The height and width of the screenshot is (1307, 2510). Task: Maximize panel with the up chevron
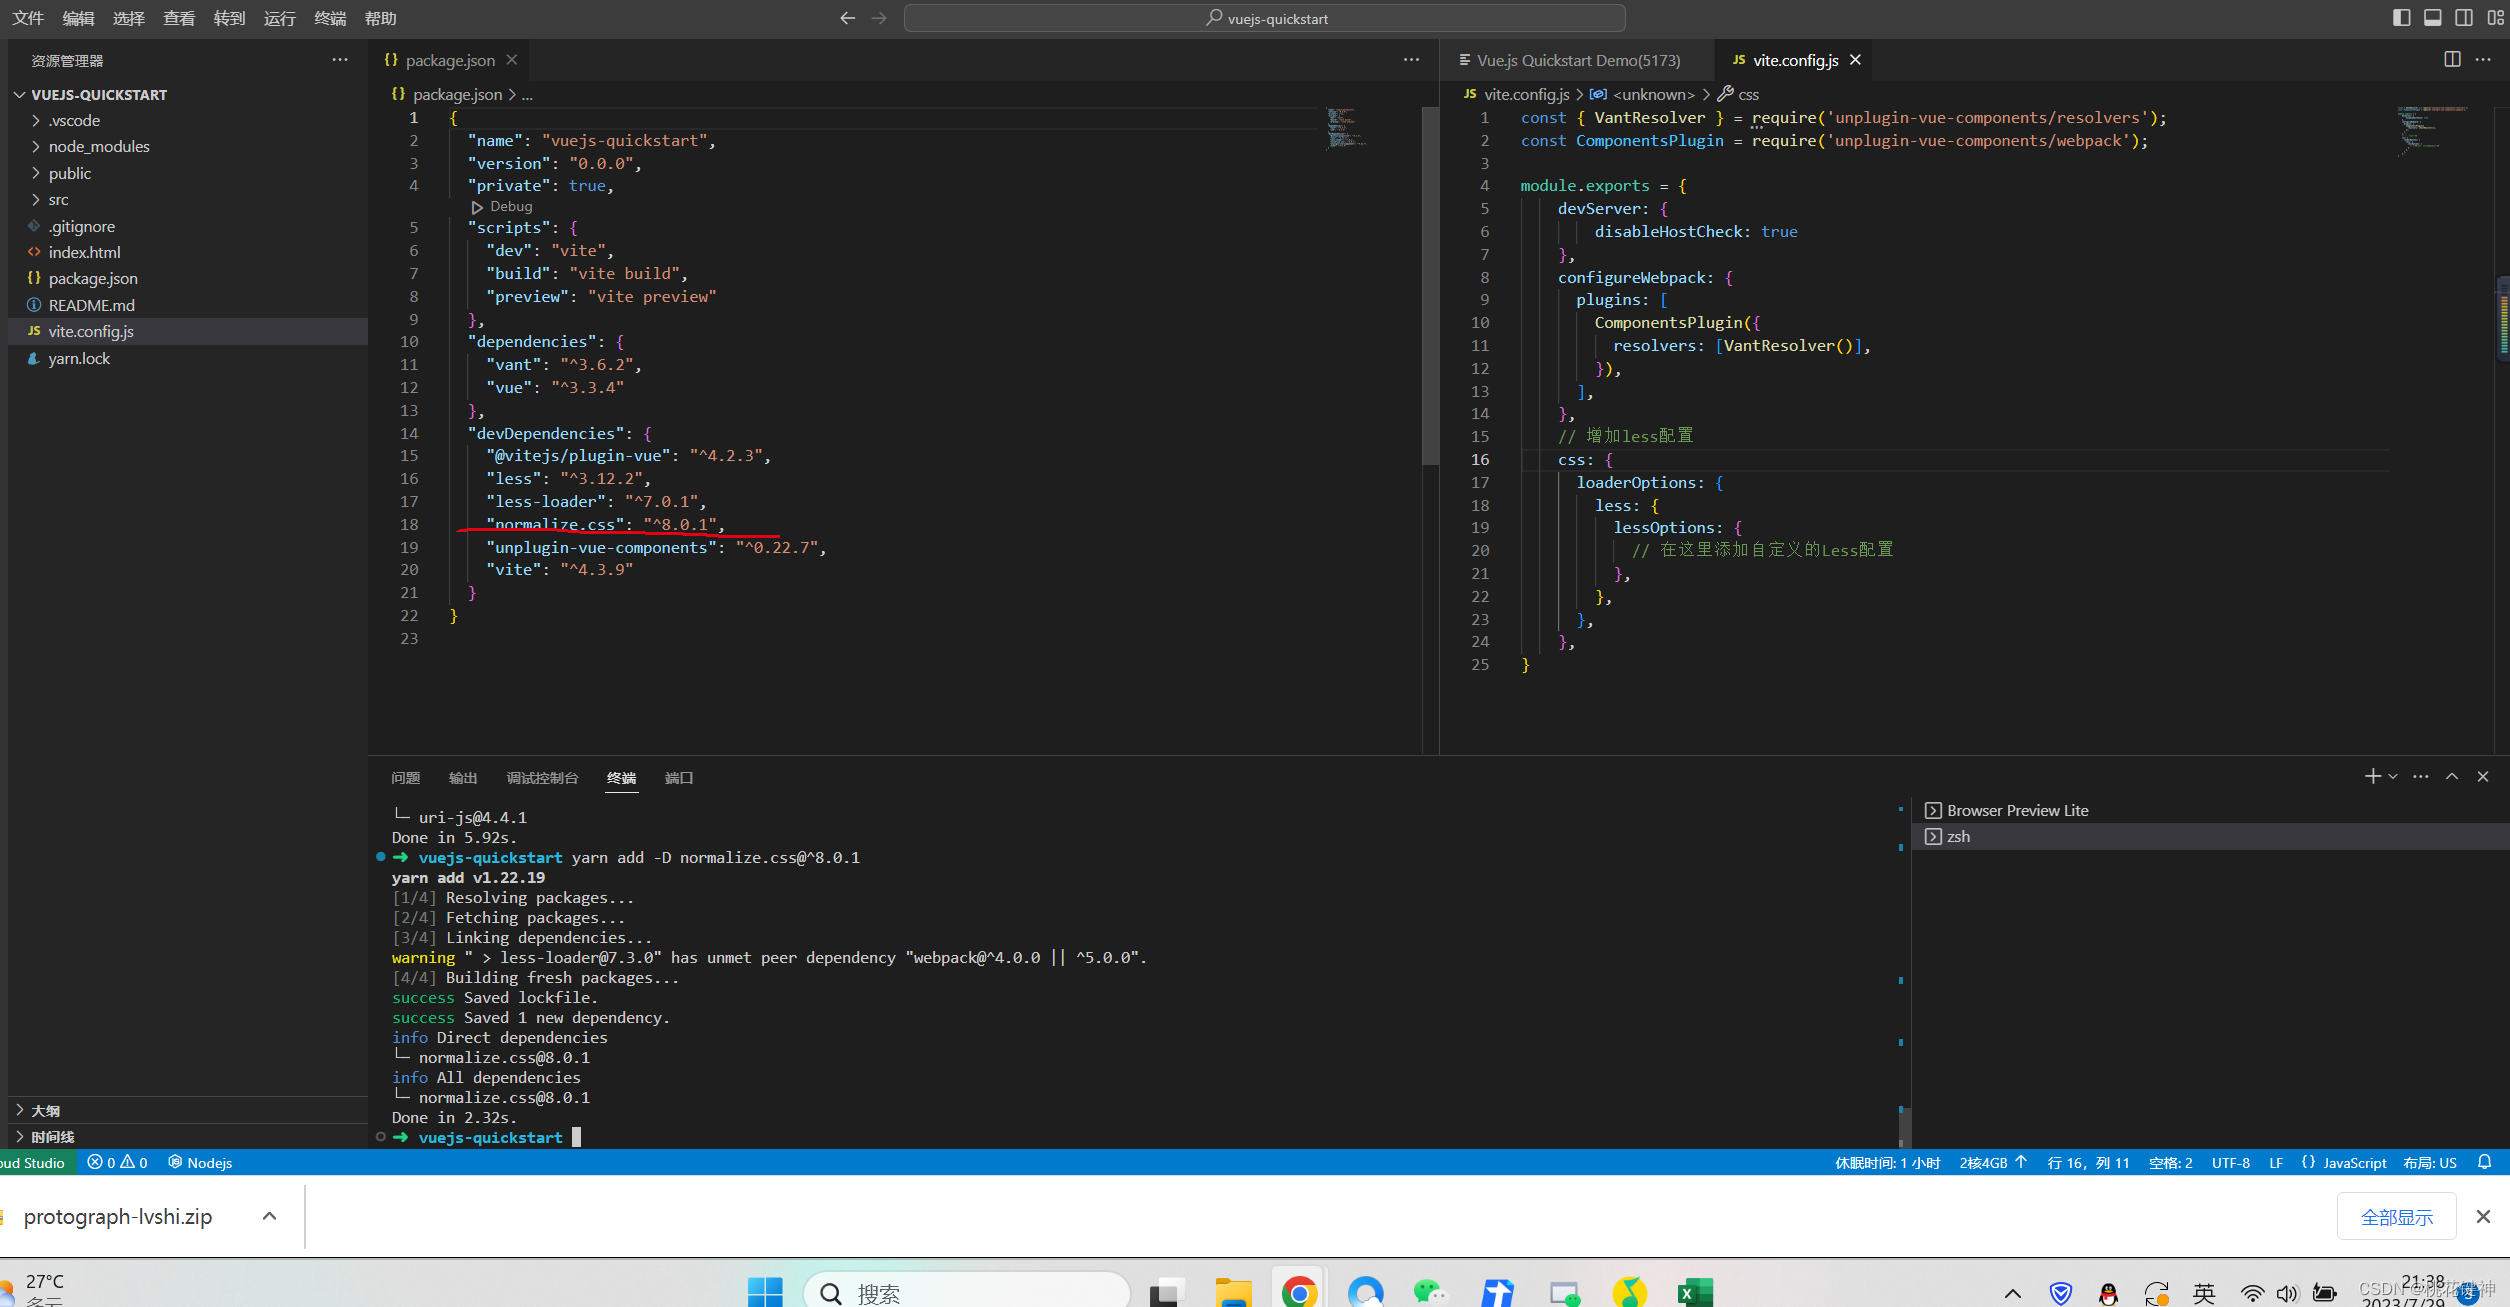tap(2452, 777)
